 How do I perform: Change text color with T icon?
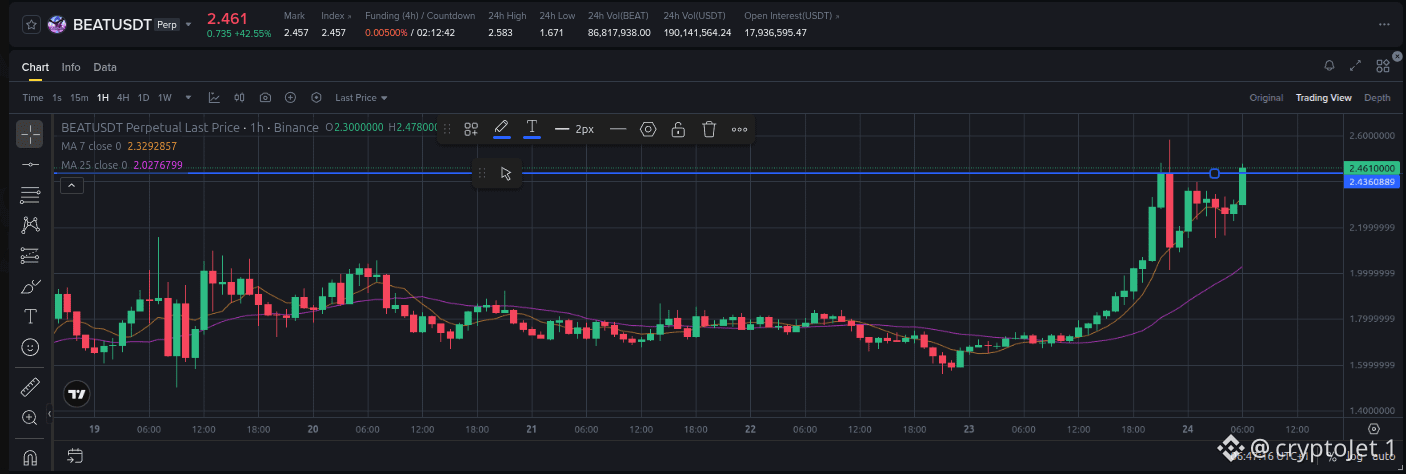pyautogui.click(x=532, y=129)
